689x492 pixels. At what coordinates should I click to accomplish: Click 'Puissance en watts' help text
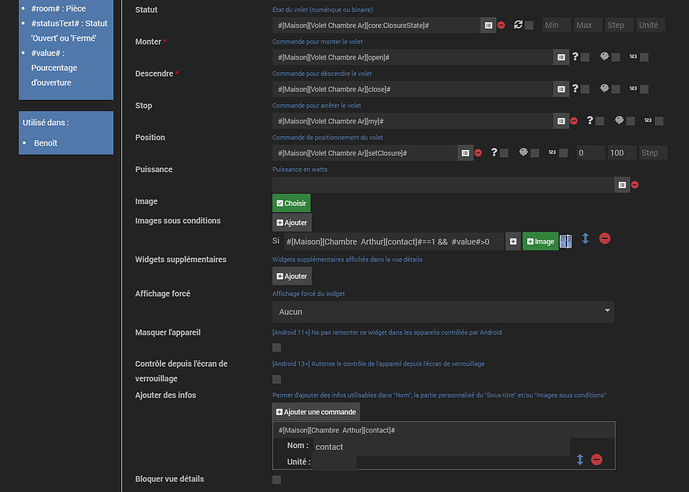pyautogui.click(x=300, y=170)
